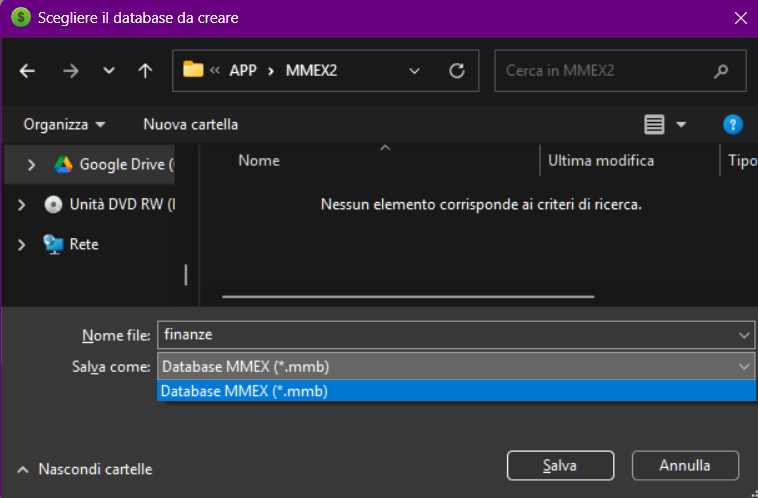Screen dimensions: 758x498
Task: Open the Organizza menu
Action: pos(64,125)
